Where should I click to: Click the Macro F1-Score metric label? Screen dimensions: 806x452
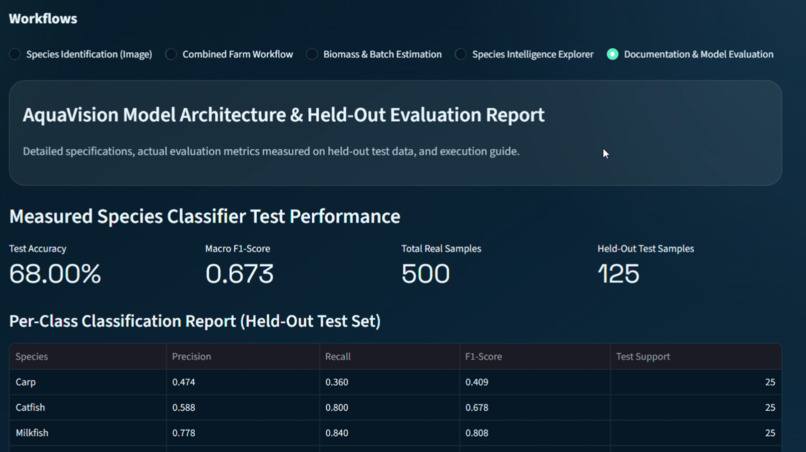coord(237,248)
